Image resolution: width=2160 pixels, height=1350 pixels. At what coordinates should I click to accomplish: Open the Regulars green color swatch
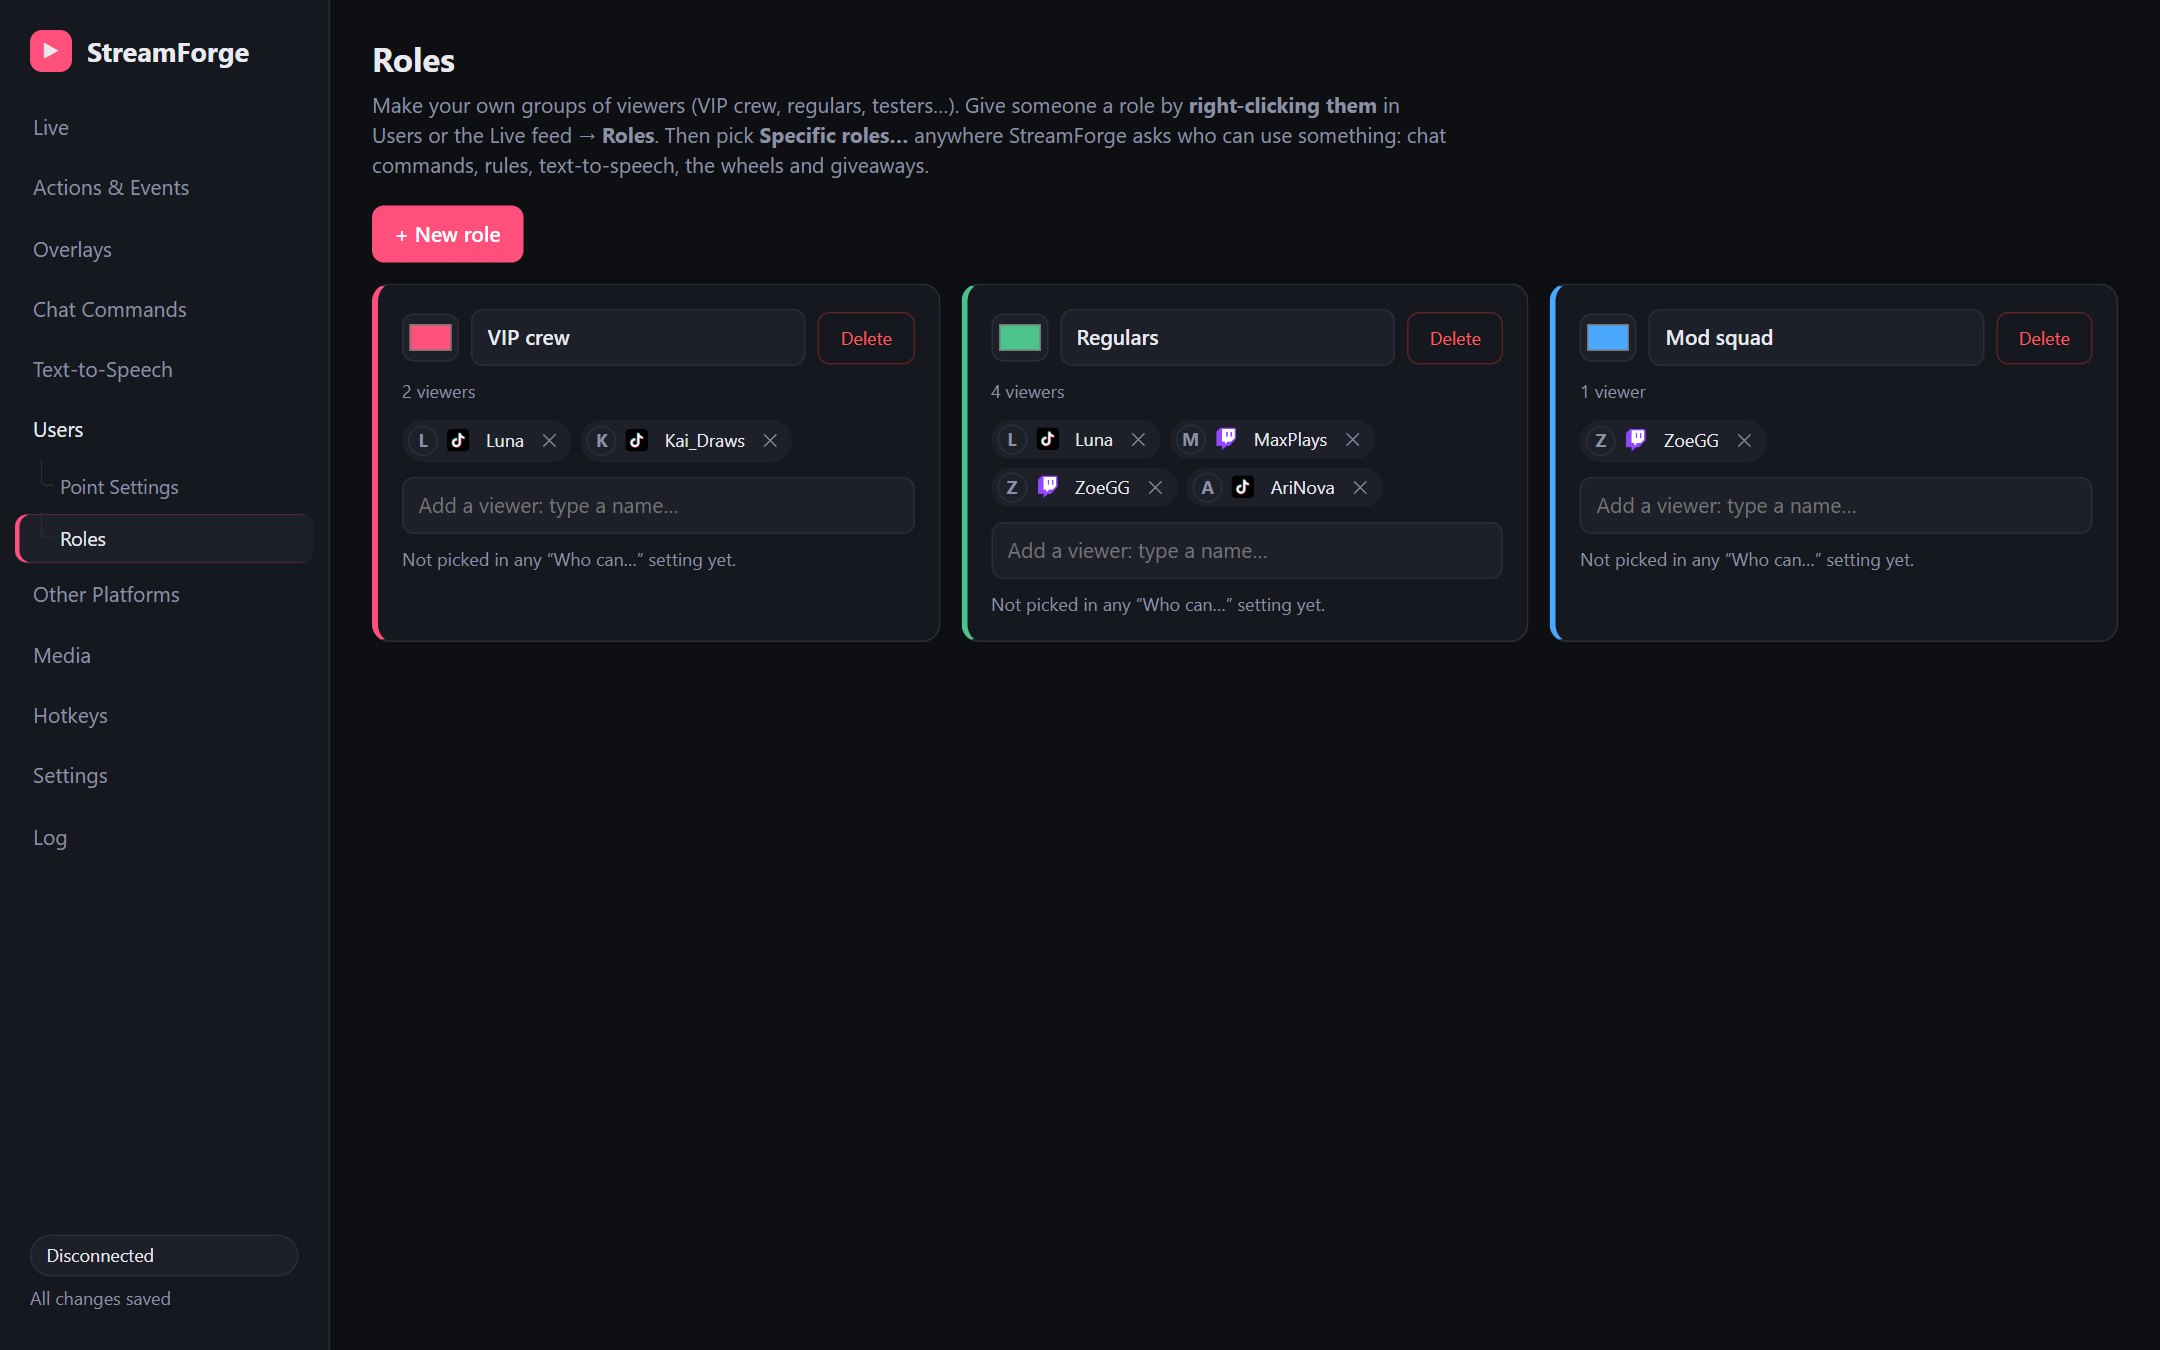tap(1019, 338)
